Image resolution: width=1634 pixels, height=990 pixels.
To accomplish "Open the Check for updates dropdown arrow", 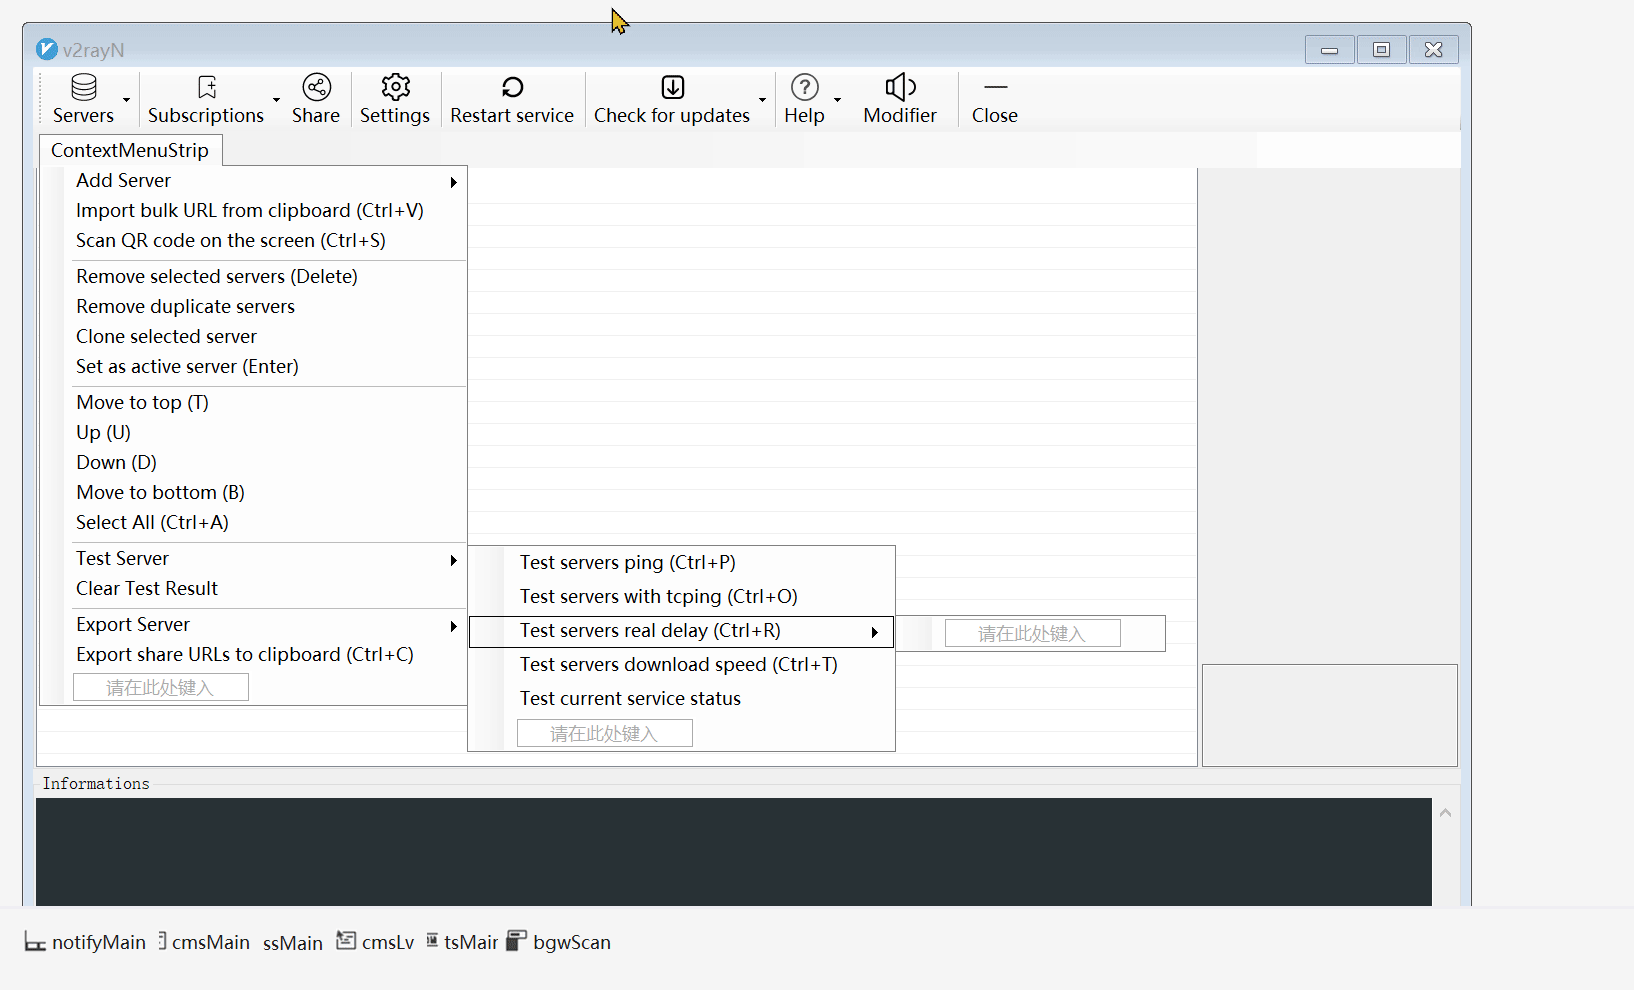I will coord(762,100).
